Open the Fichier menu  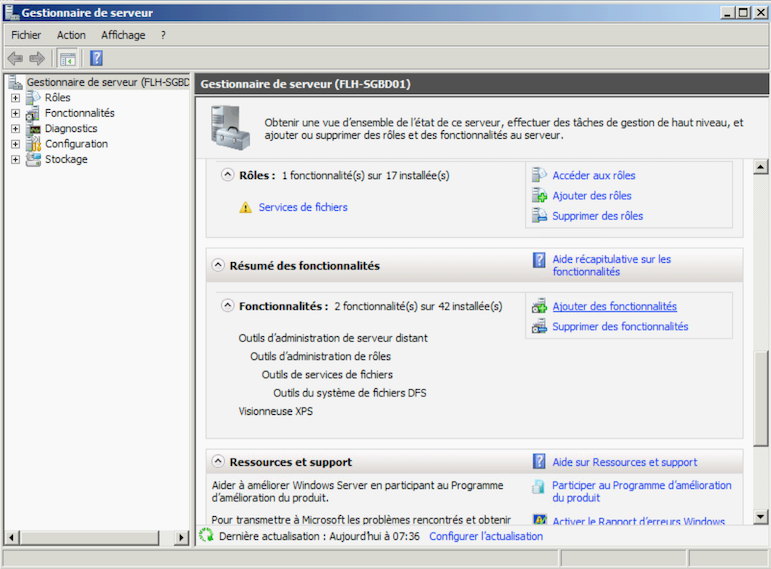(x=26, y=35)
